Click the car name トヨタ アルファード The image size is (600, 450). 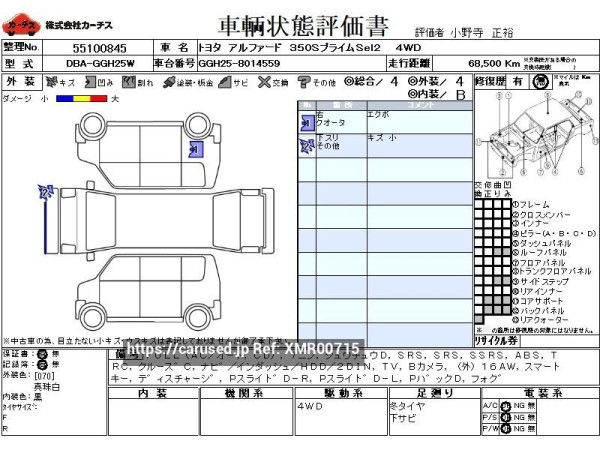pyautogui.click(x=240, y=48)
